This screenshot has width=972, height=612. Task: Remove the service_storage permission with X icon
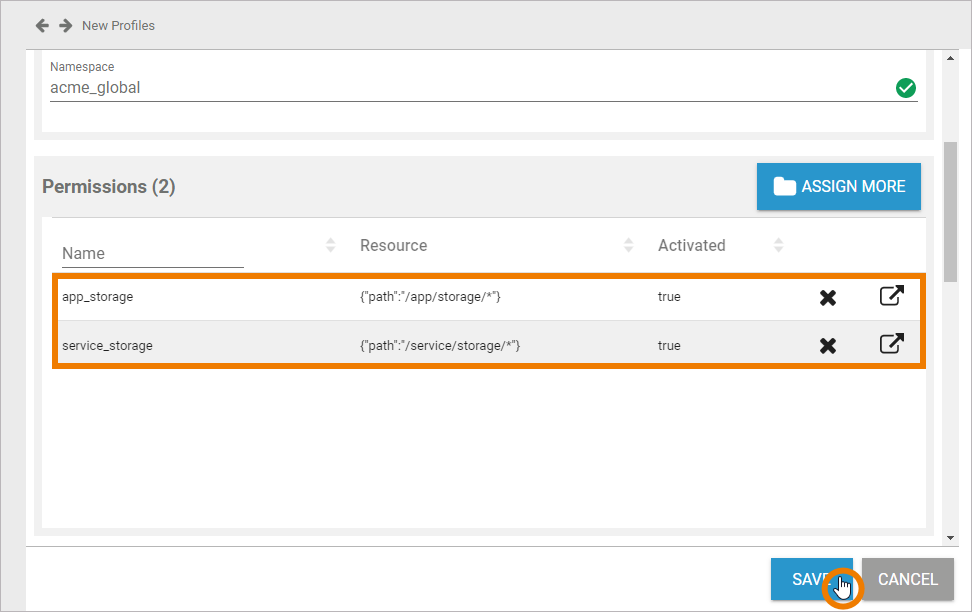828,346
